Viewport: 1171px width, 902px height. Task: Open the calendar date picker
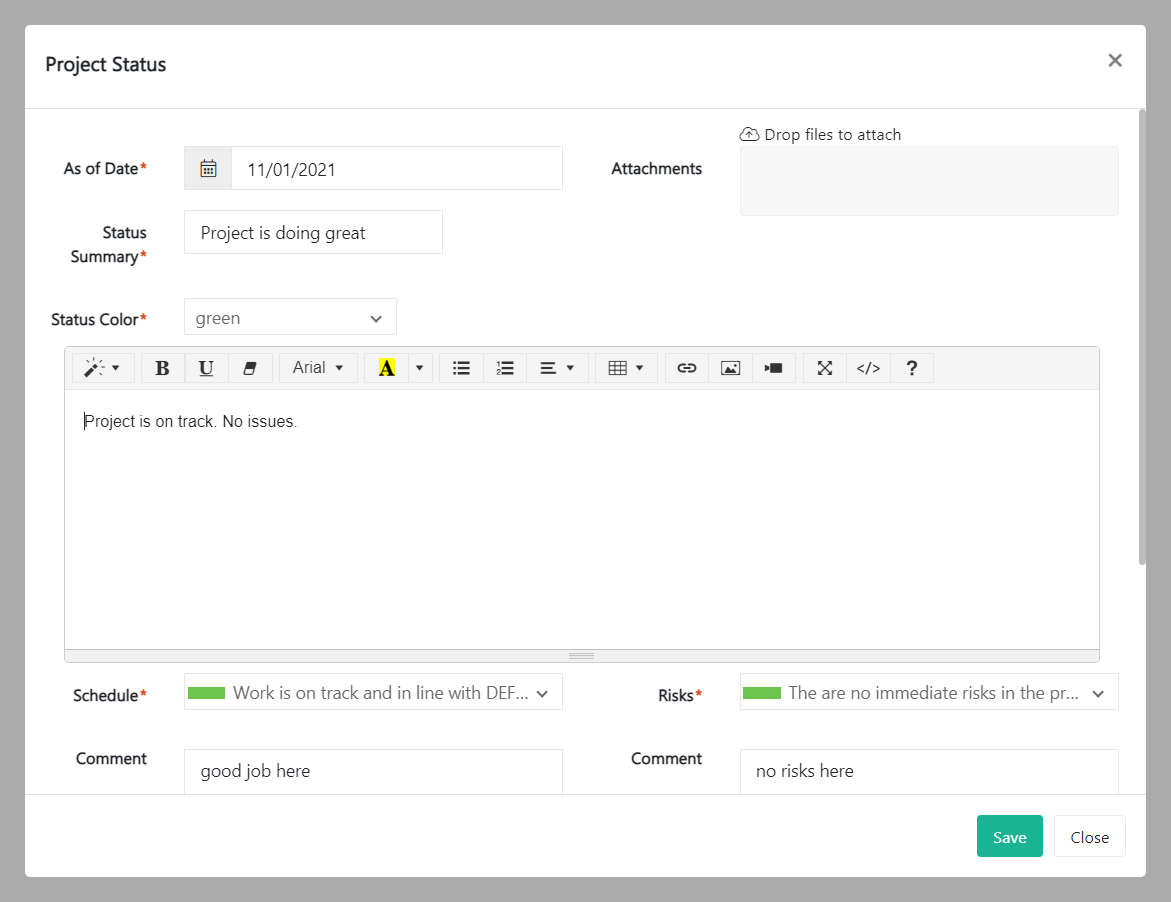pyautogui.click(x=207, y=167)
